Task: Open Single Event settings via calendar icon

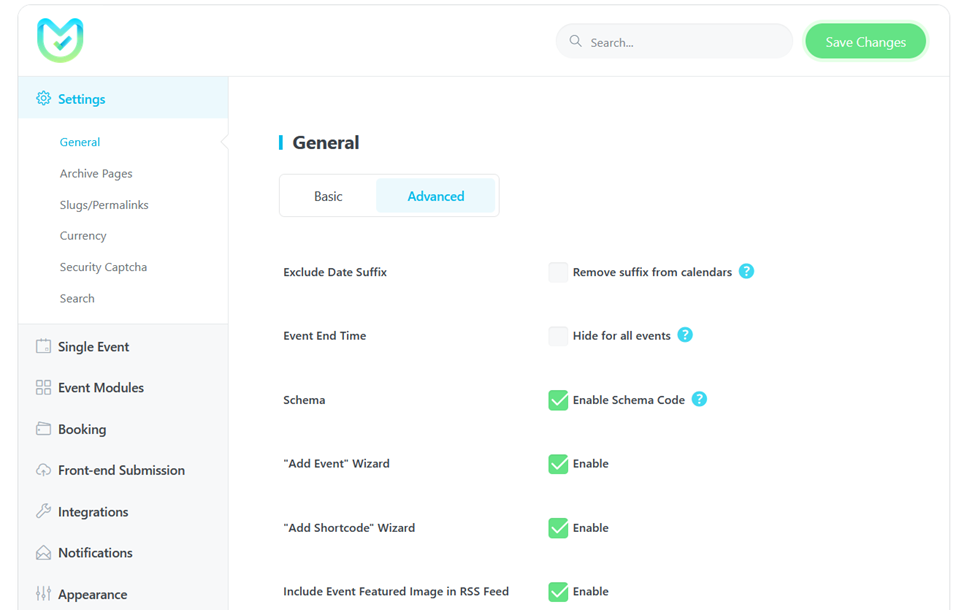Action: point(43,346)
